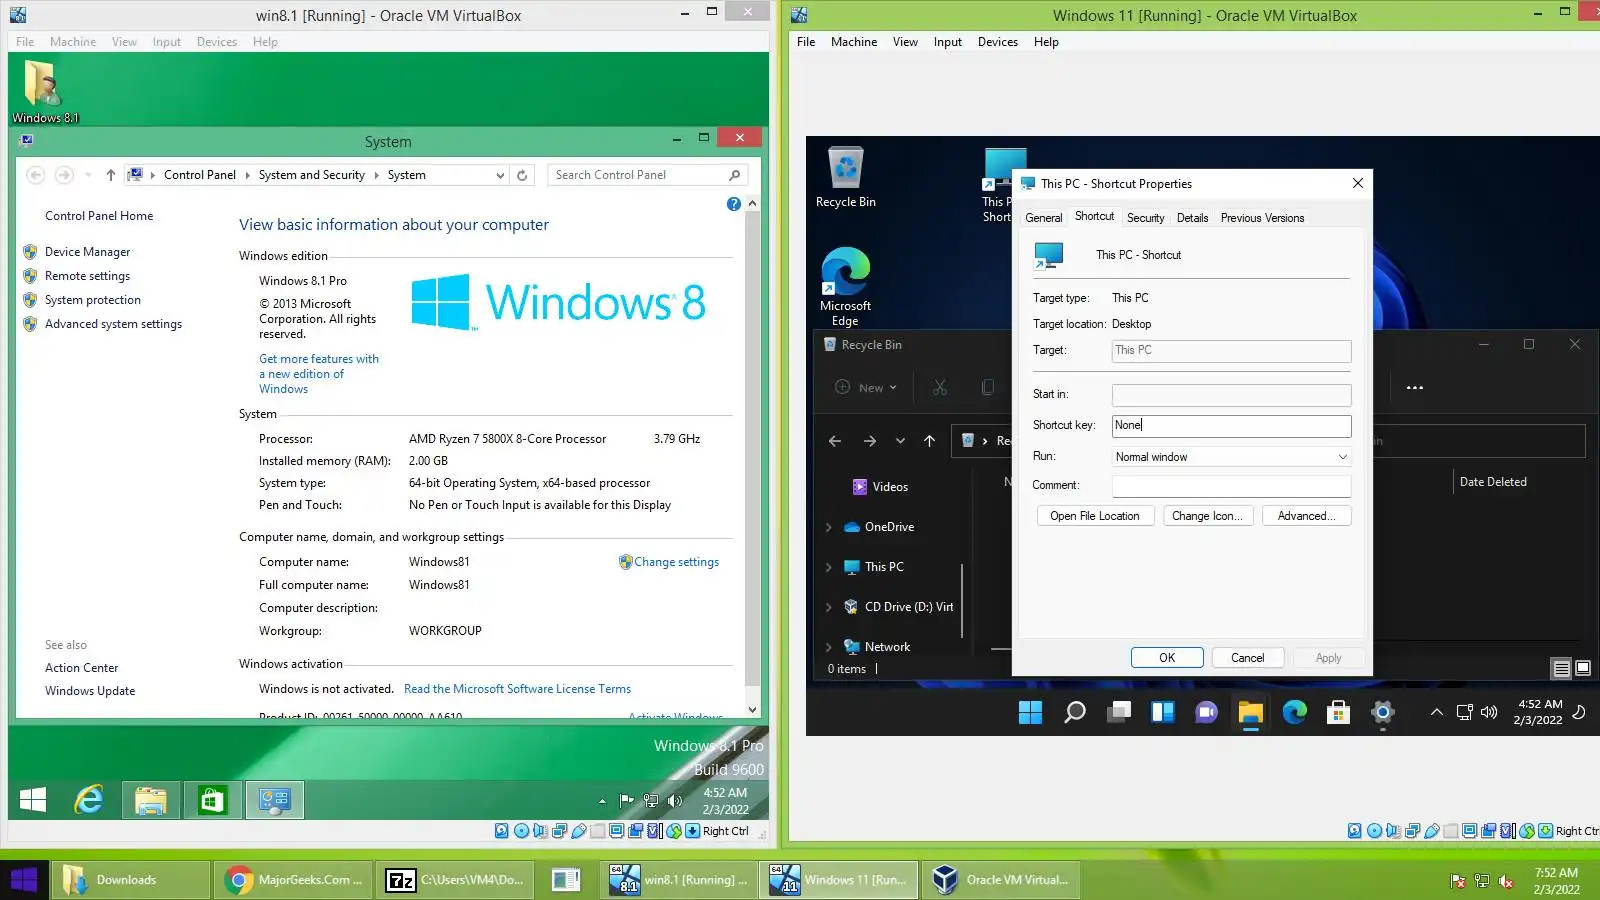Open Device Manager link in System window
The image size is (1600, 900).
[87, 252]
